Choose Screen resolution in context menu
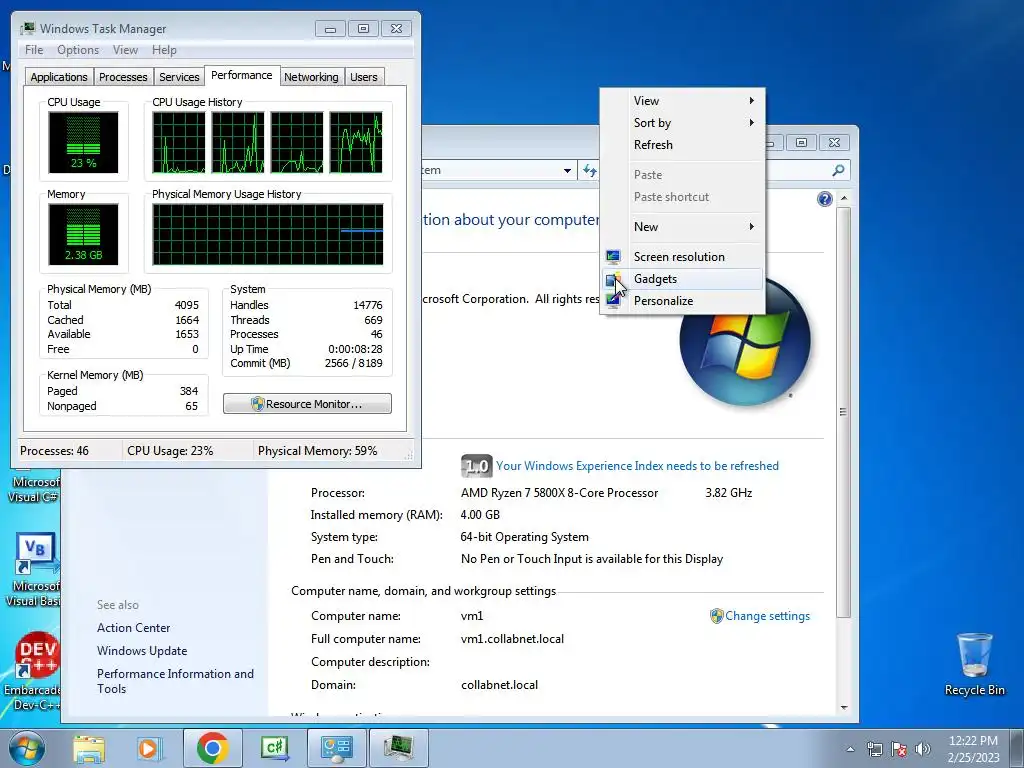This screenshot has height=768, width=1024. click(x=682, y=257)
